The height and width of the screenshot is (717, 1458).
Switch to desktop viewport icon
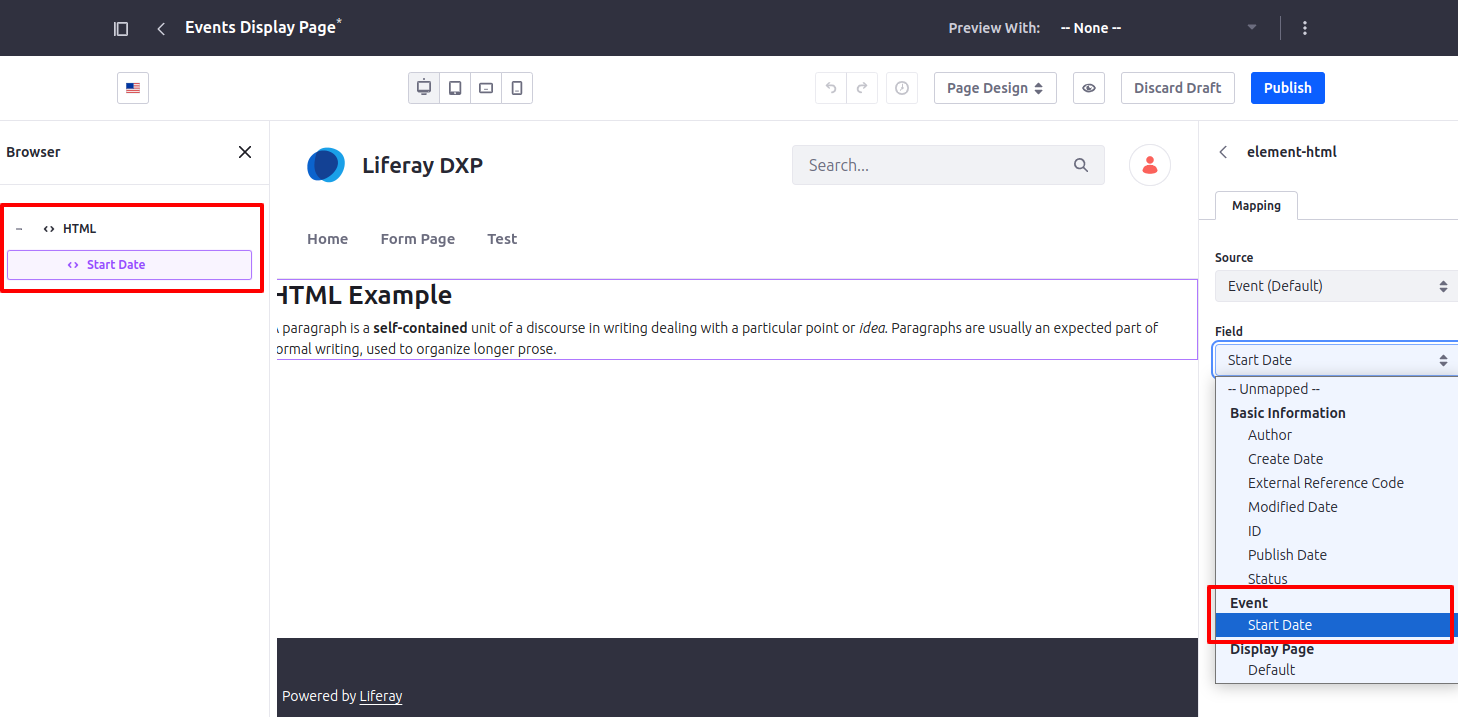(424, 88)
